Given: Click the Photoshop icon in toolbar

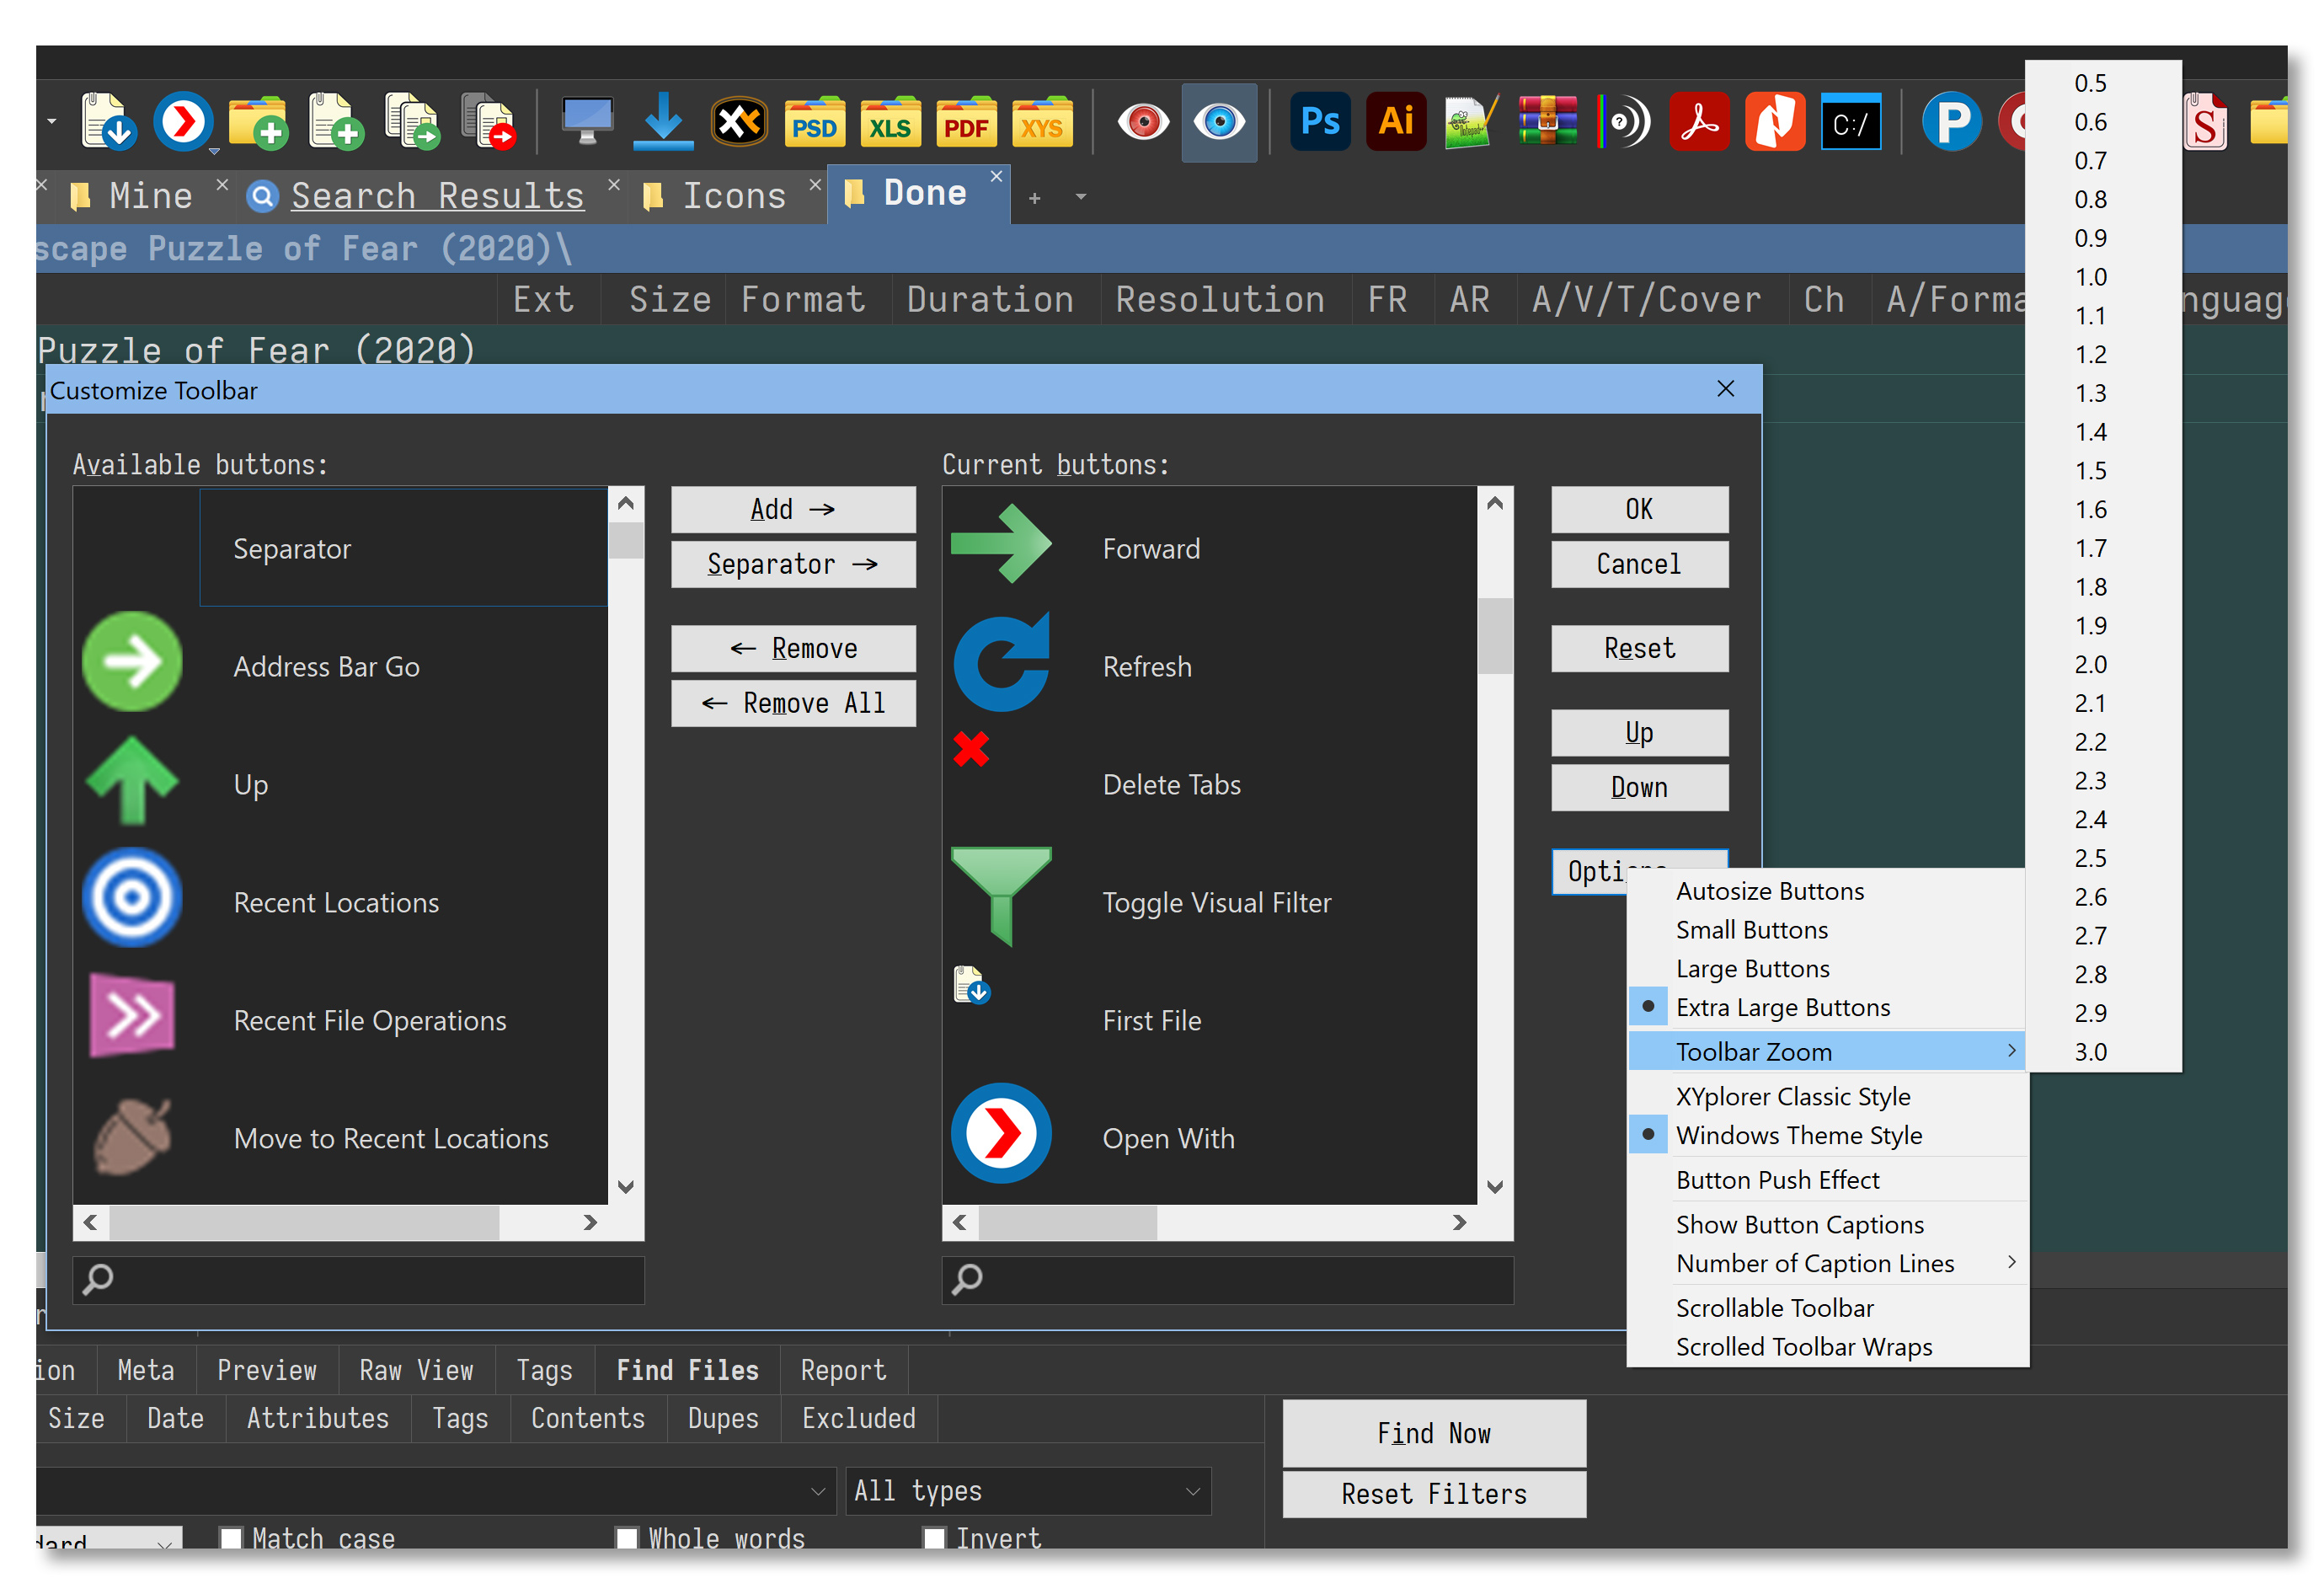Looking at the screenshot, I should (x=1319, y=123).
